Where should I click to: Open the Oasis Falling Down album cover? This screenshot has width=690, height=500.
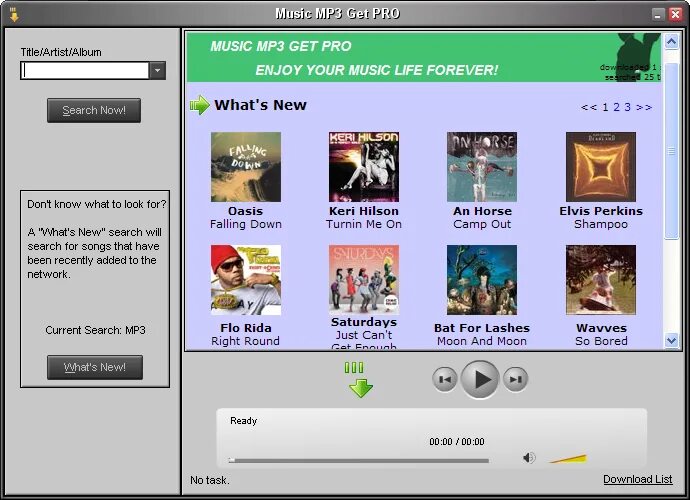tap(246, 167)
